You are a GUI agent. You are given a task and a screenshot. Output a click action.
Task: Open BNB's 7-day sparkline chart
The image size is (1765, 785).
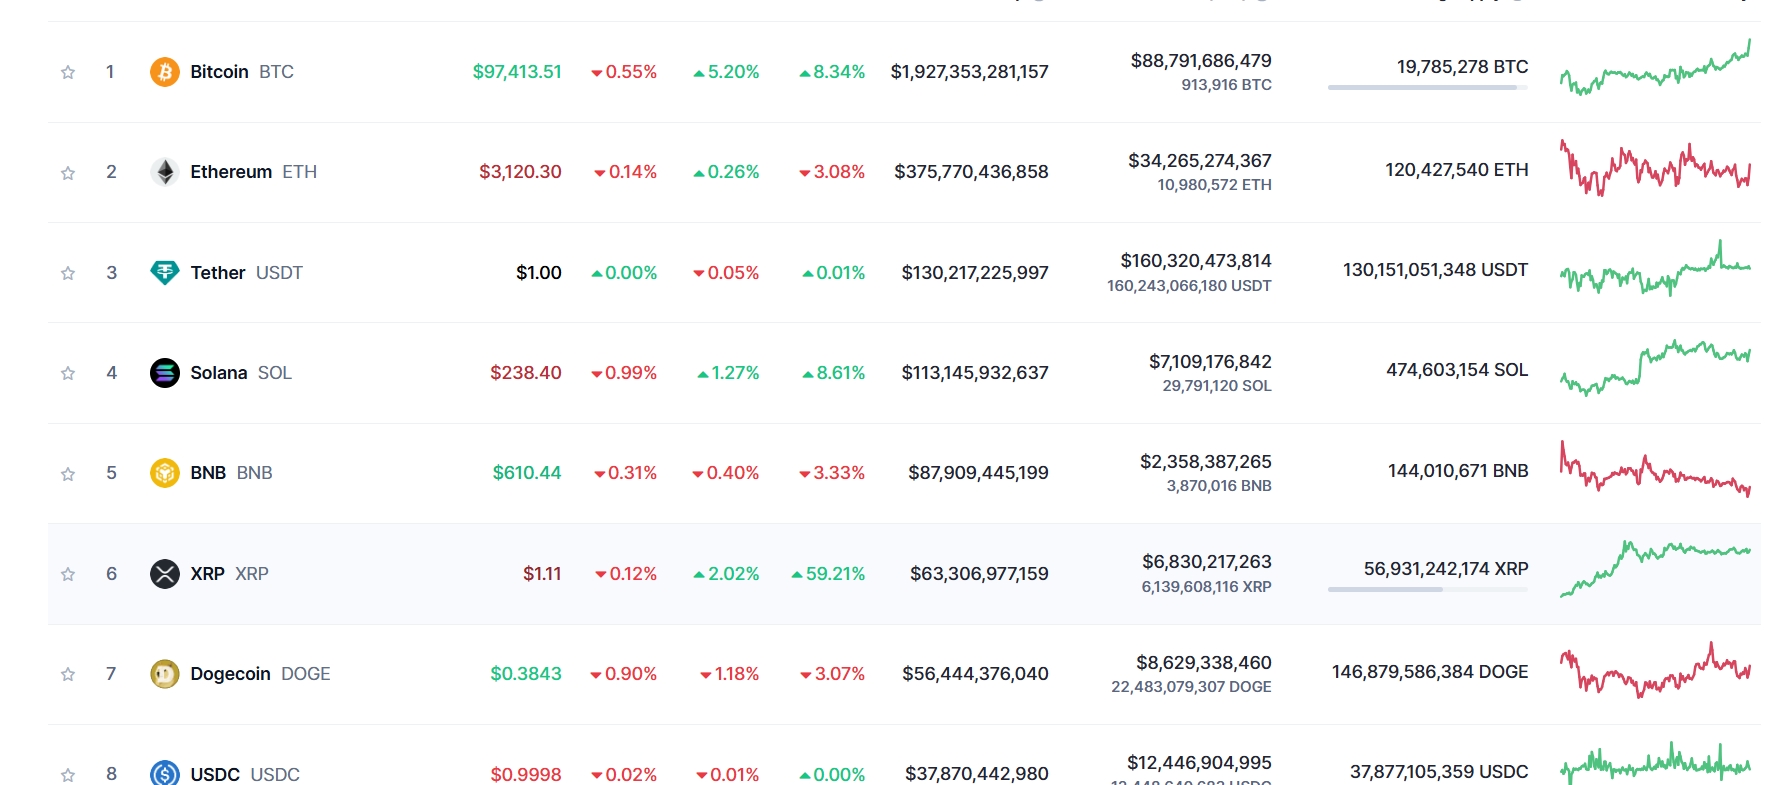(1655, 468)
